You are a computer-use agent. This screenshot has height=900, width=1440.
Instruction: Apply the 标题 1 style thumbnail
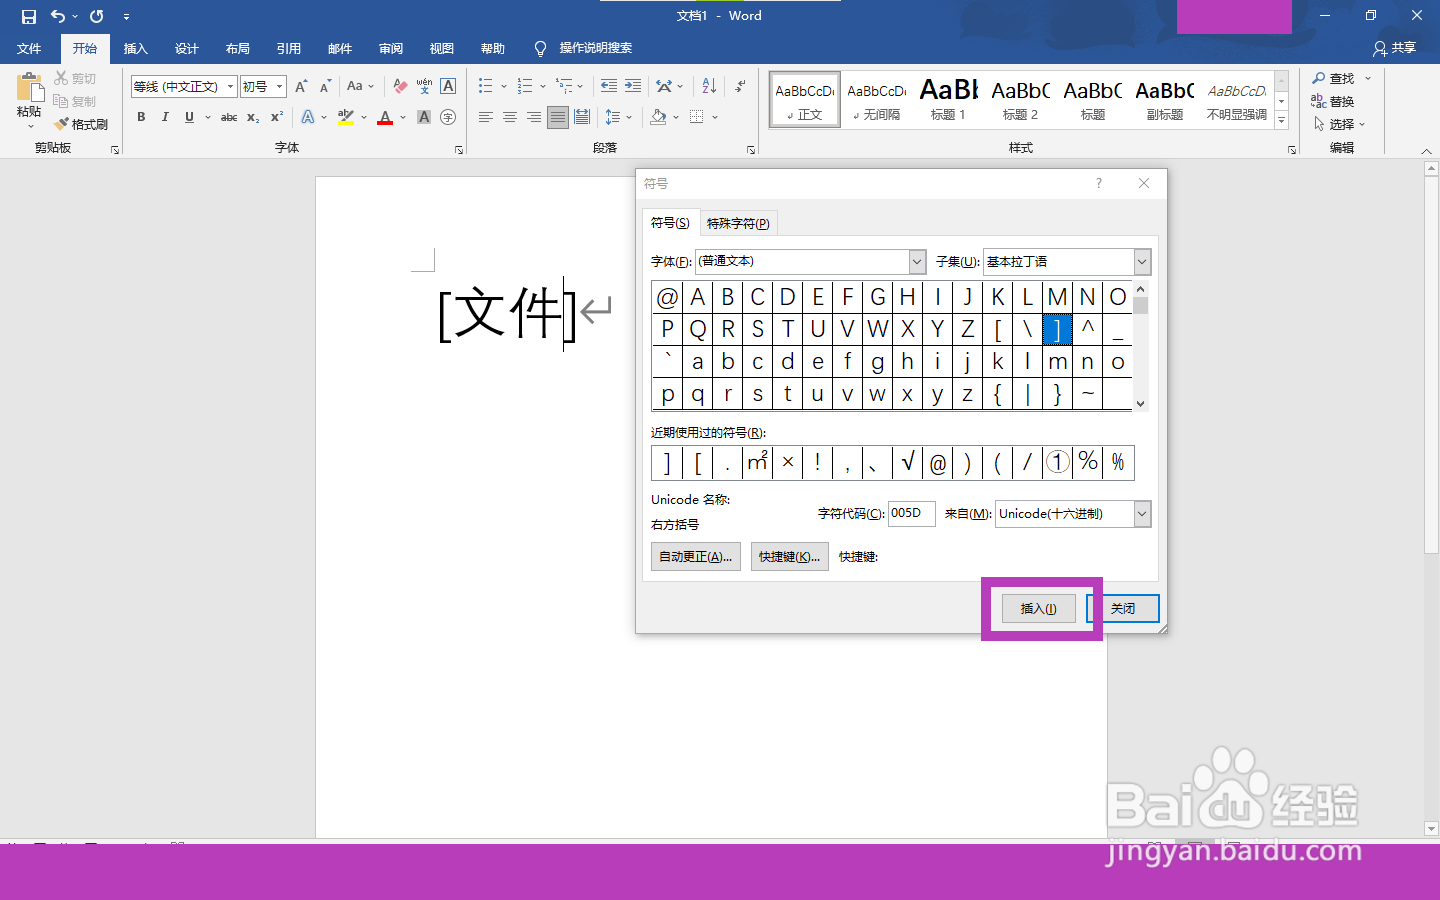click(948, 100)
